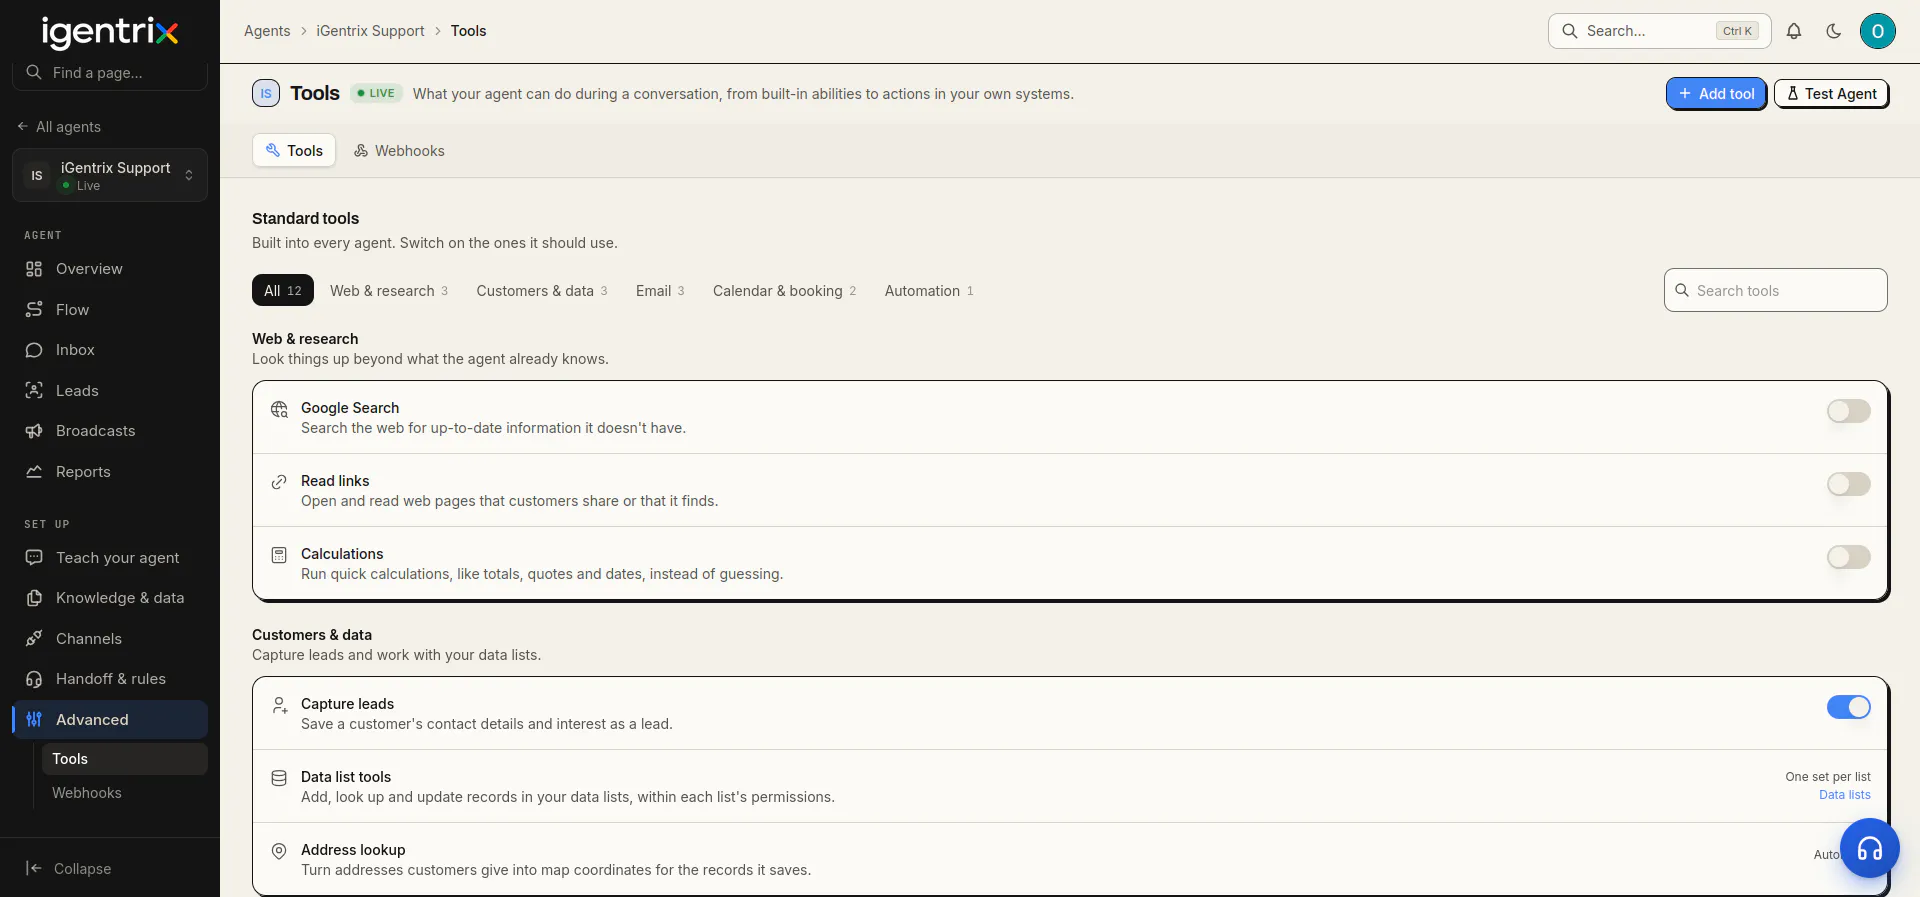1920x897 pixels.
Task: Enable the Read links toggle
Action: [1848, 484]
